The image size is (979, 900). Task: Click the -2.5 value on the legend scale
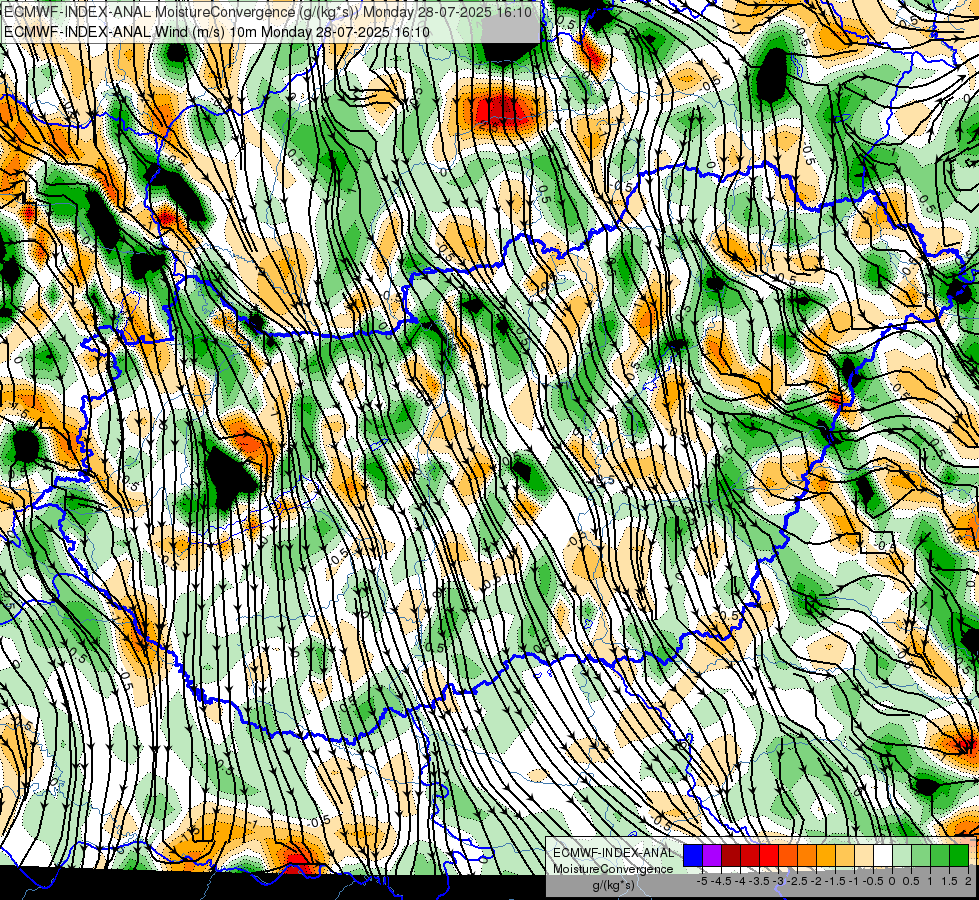(x=796, y=881)
